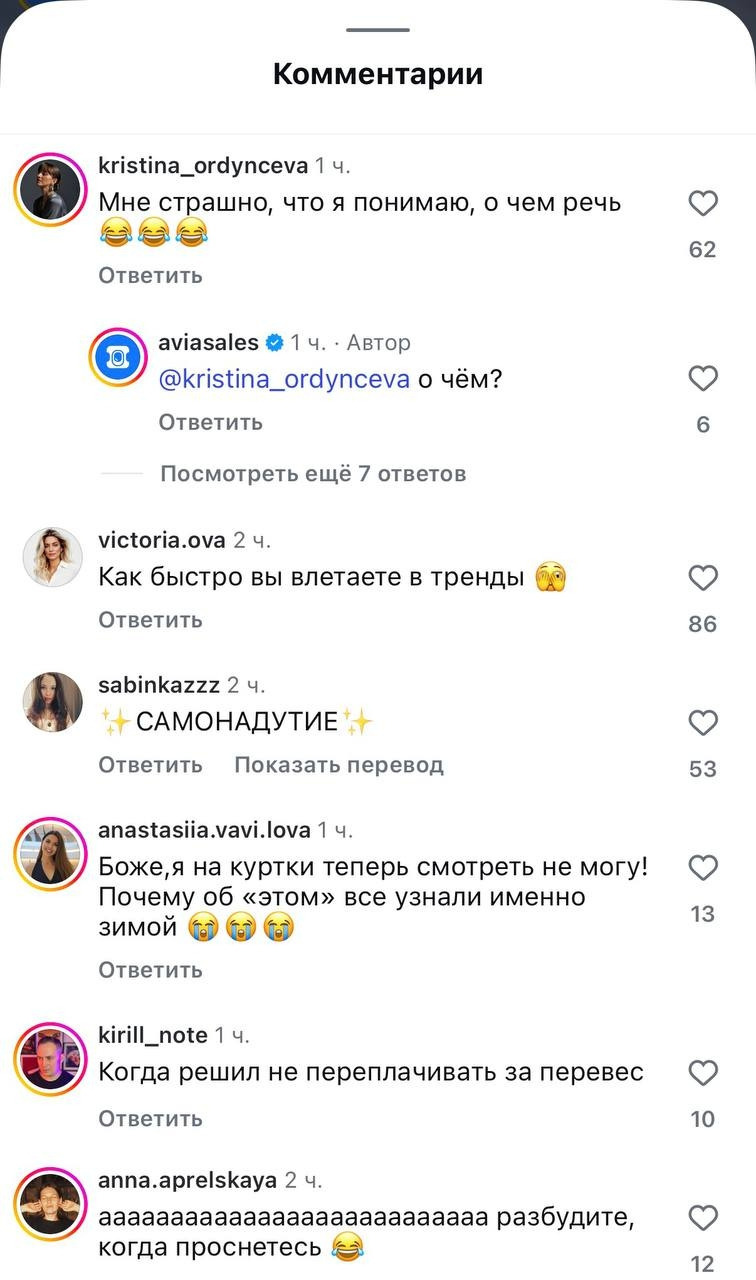Reply to the aviasales author comment
This screenshot has width=756, height=1280.
pyautogui.click(x=210, y=422)
